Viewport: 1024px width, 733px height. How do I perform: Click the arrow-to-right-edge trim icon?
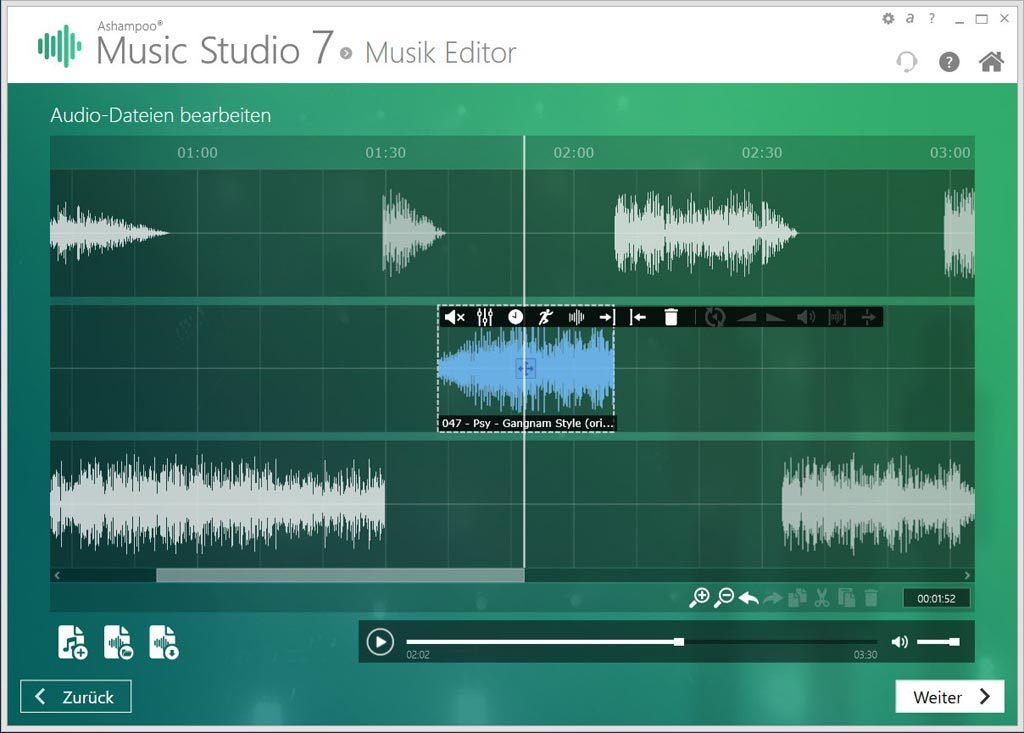coord(607,318)
